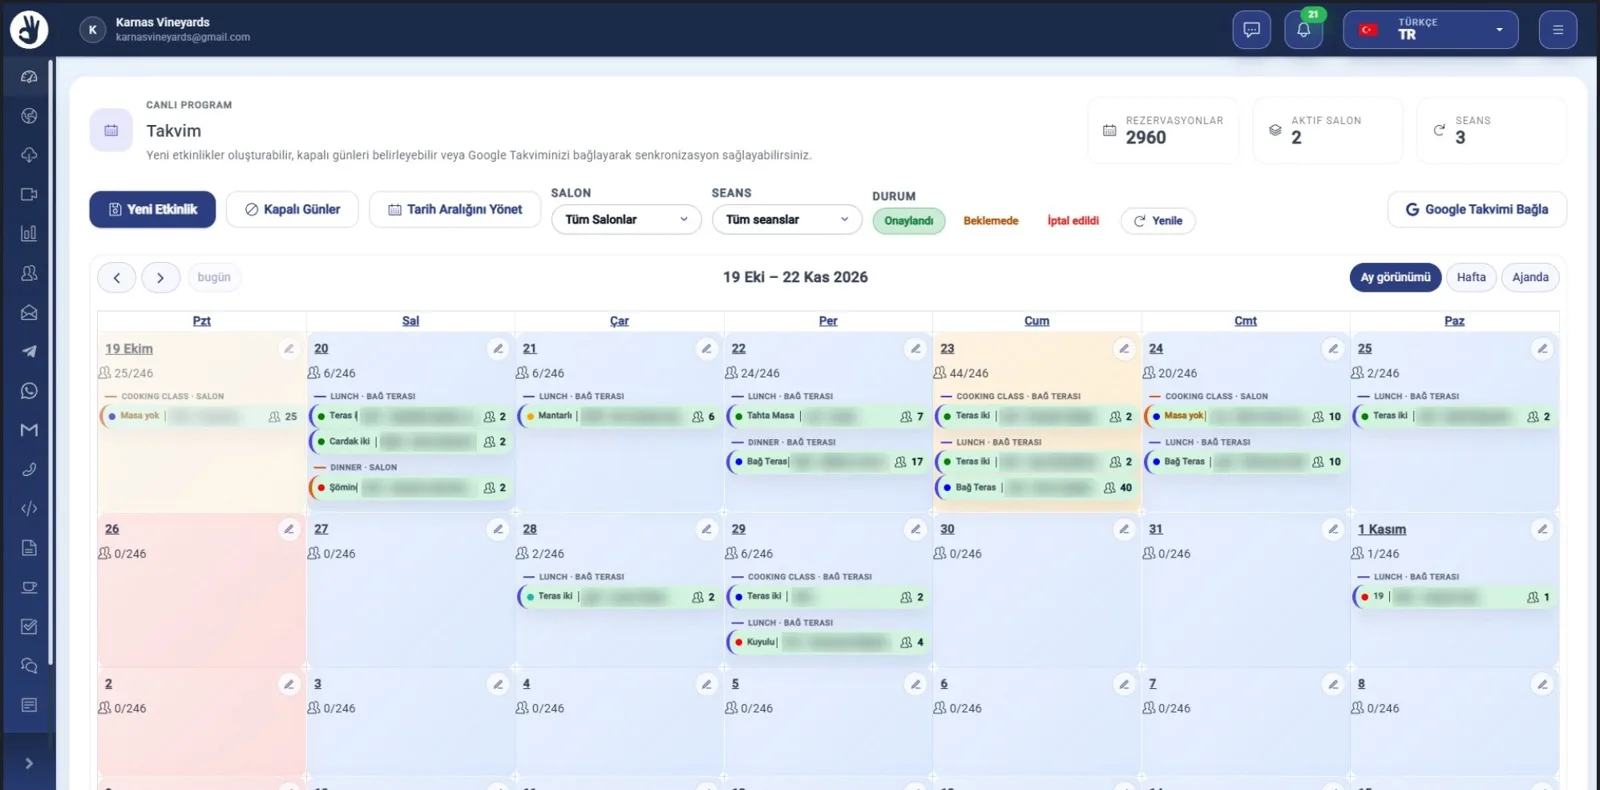Open the dashboard gauge icon in sidebar
This screenshot has height=790, width=1600.
point(29,77)
